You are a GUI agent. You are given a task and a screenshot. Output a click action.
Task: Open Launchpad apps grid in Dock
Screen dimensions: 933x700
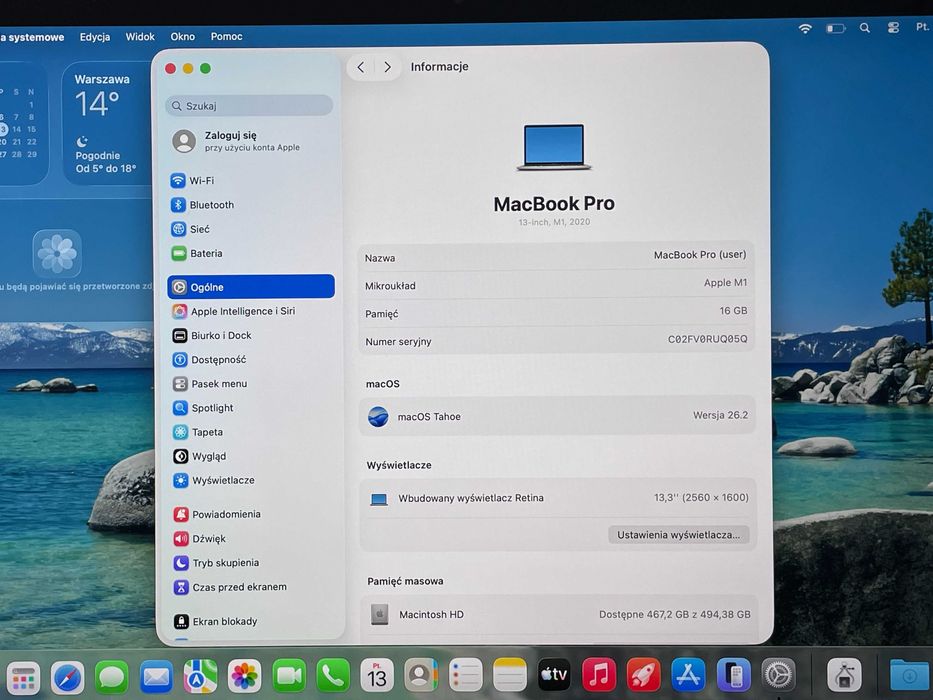23,679
